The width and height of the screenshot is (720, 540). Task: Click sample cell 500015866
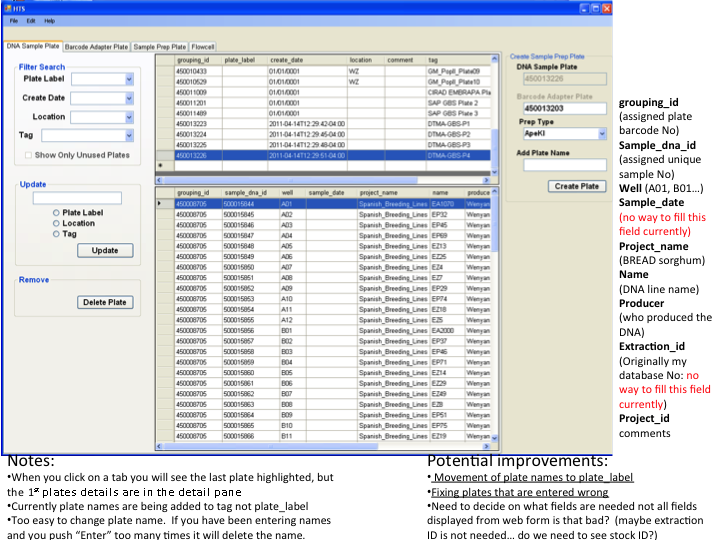click(251, 436)
